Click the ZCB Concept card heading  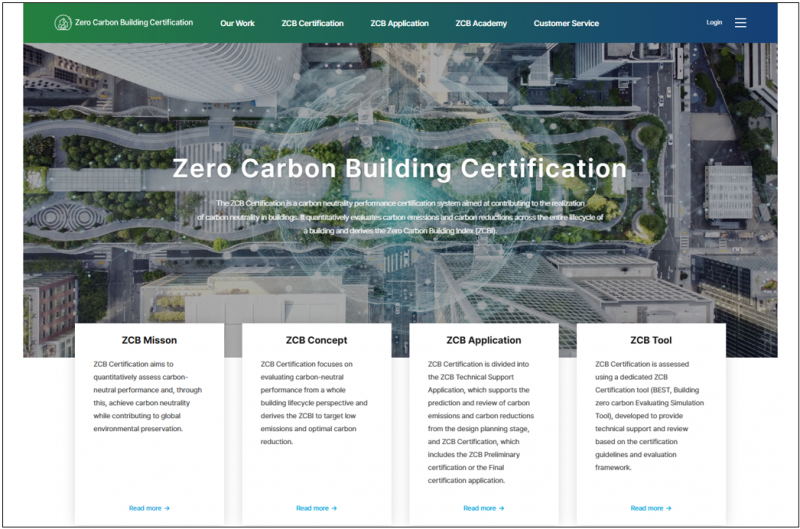coord(316,340)
